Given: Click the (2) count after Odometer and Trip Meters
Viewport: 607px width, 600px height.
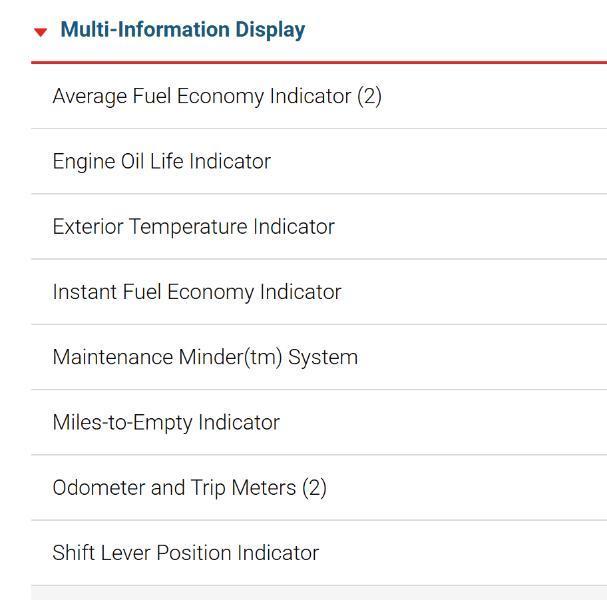Looking at the screenshot, I should [x=314, y=488].
